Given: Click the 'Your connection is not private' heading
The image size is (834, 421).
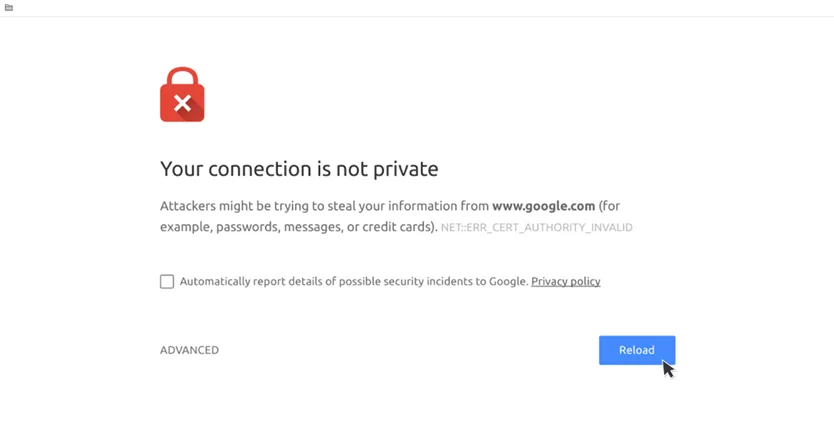Looking at the screenshot, I should point(299,169).
